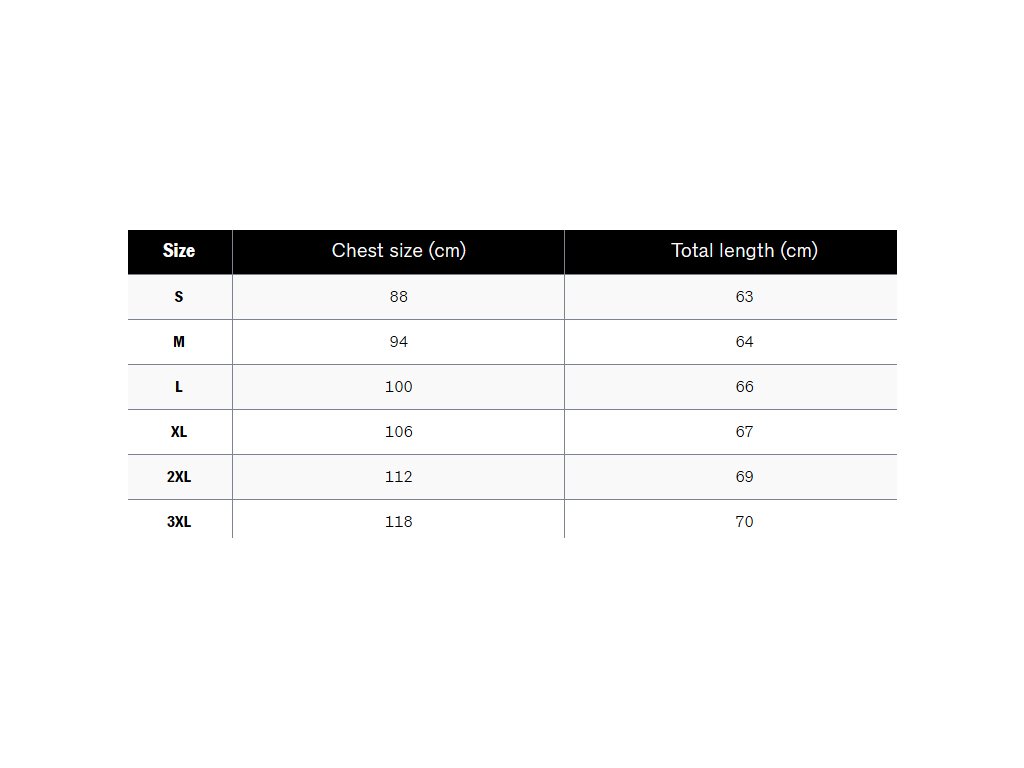This screenshot has height=768, width=1024.
Task: Select the 3XL size row label
Action: click(179, 522)
